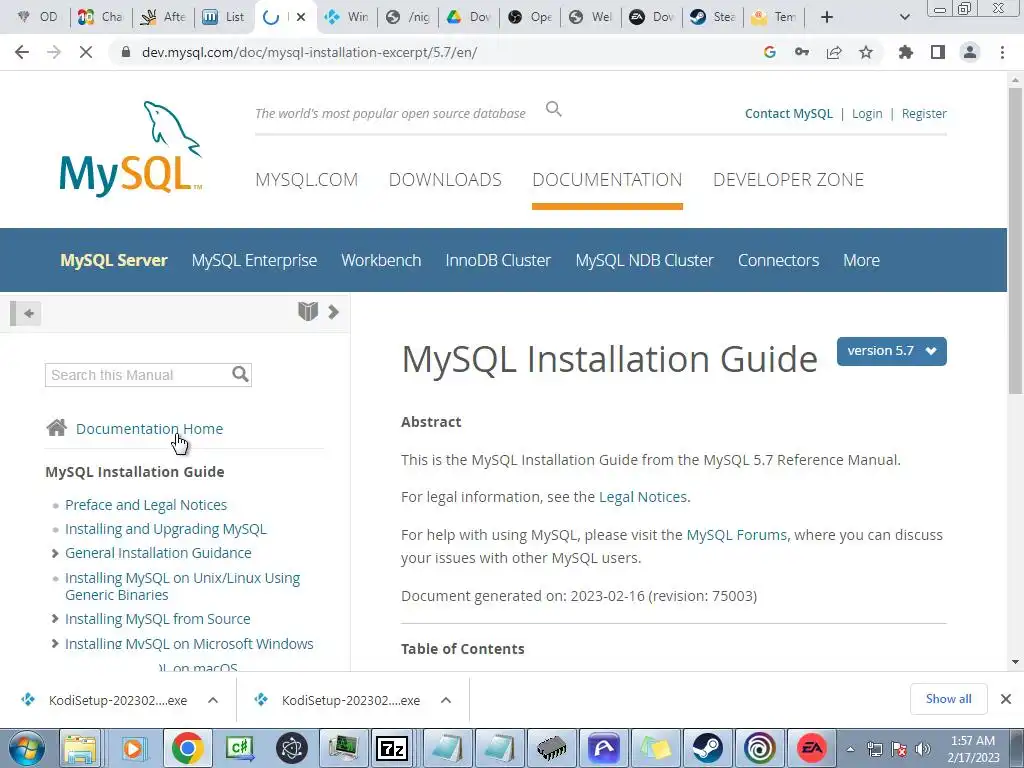Open Steam from the taskbar

(707, 748)
